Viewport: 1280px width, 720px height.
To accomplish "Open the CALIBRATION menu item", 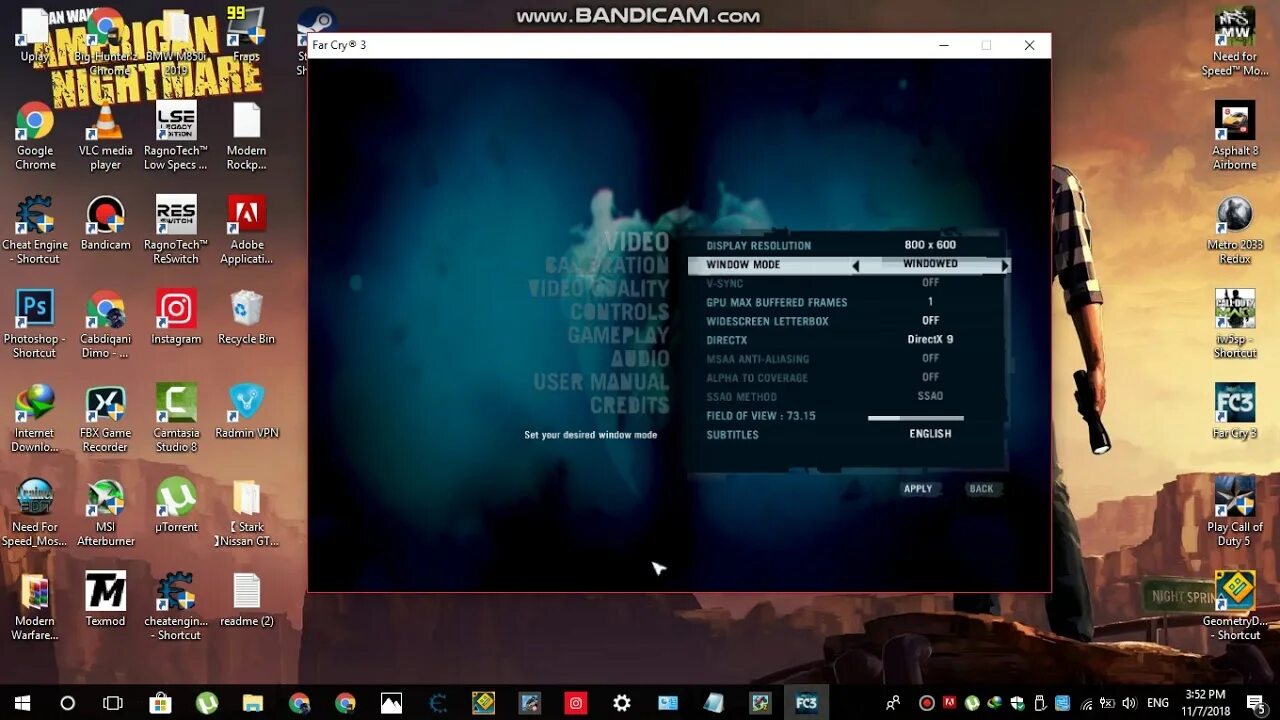I will coord(607,265).
